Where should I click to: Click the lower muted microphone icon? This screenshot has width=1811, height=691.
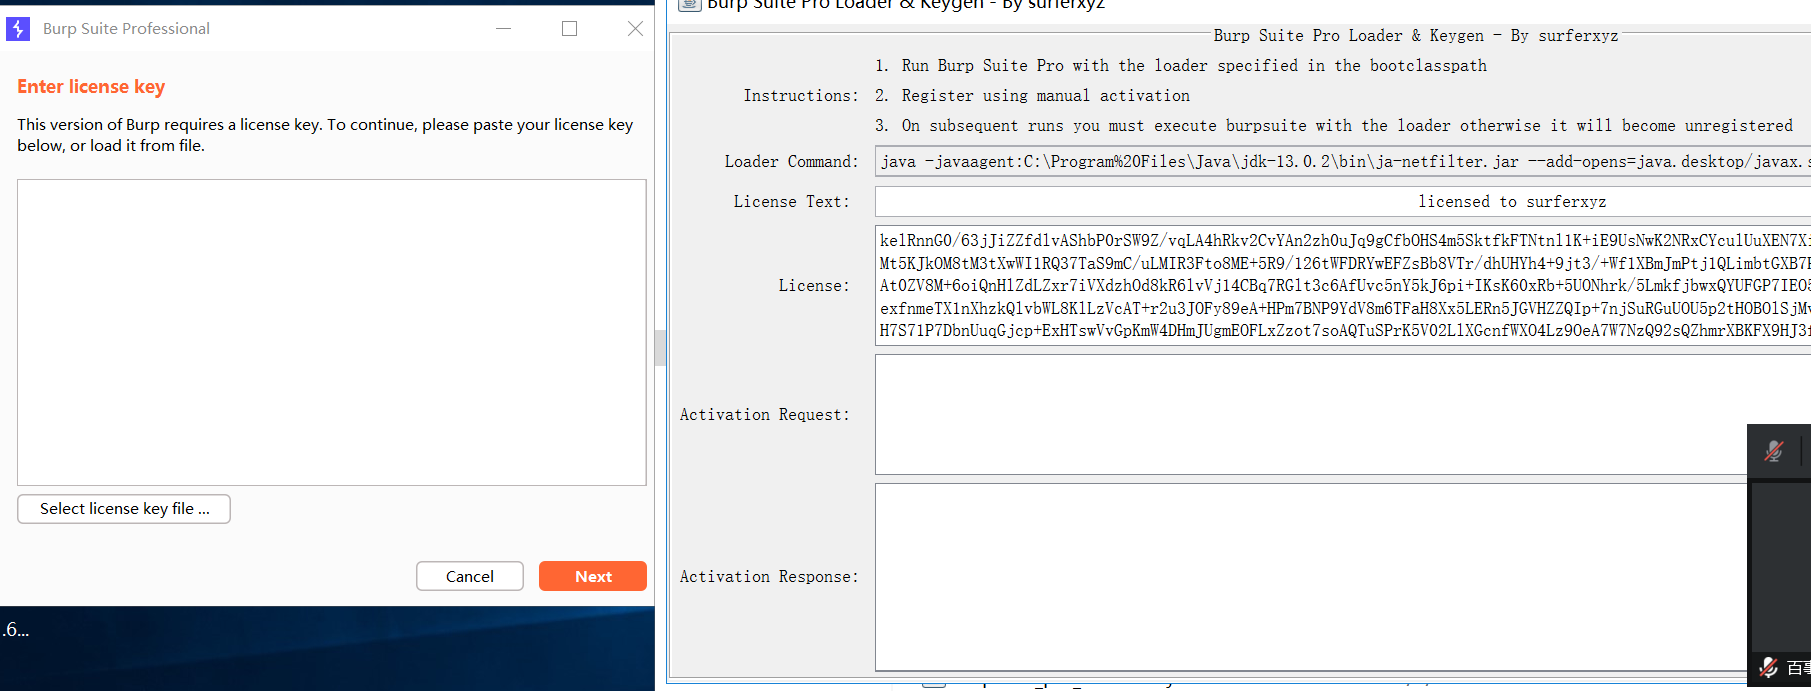tap(1768, 667)
